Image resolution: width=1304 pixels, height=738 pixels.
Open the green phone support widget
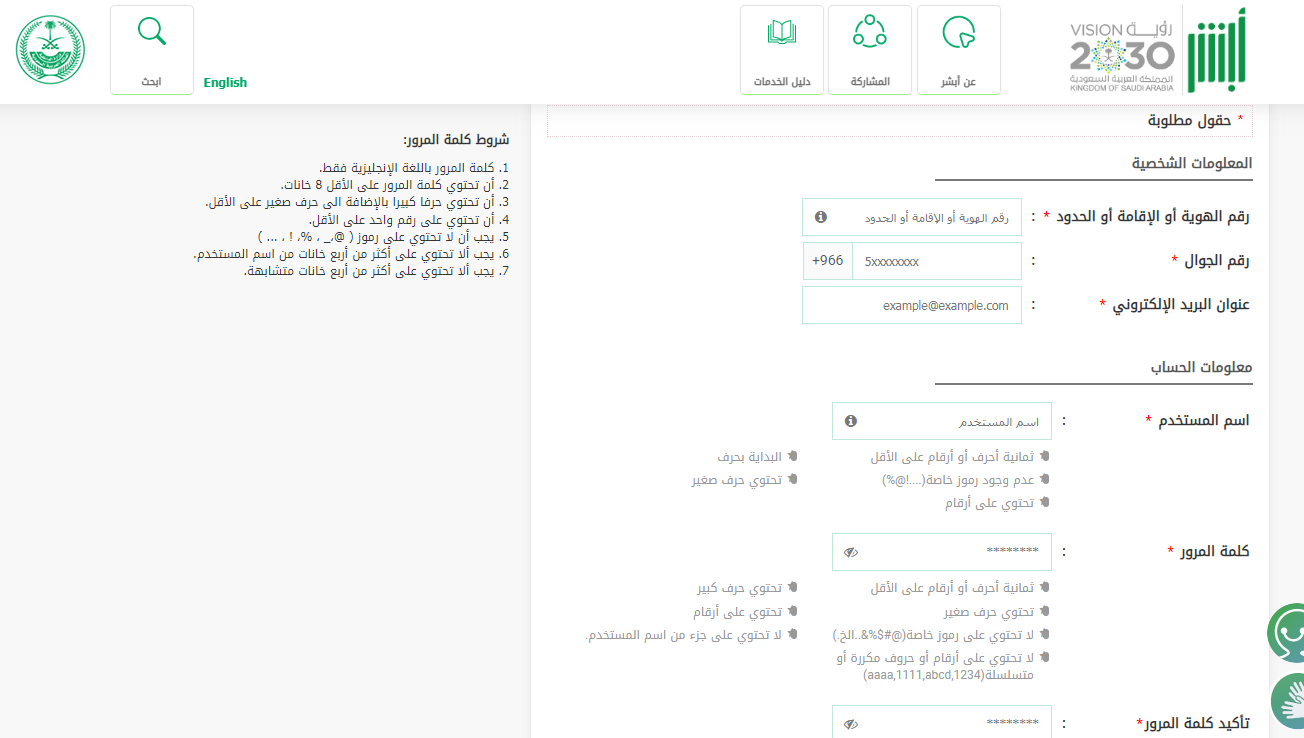click(x=1286, y=632)
